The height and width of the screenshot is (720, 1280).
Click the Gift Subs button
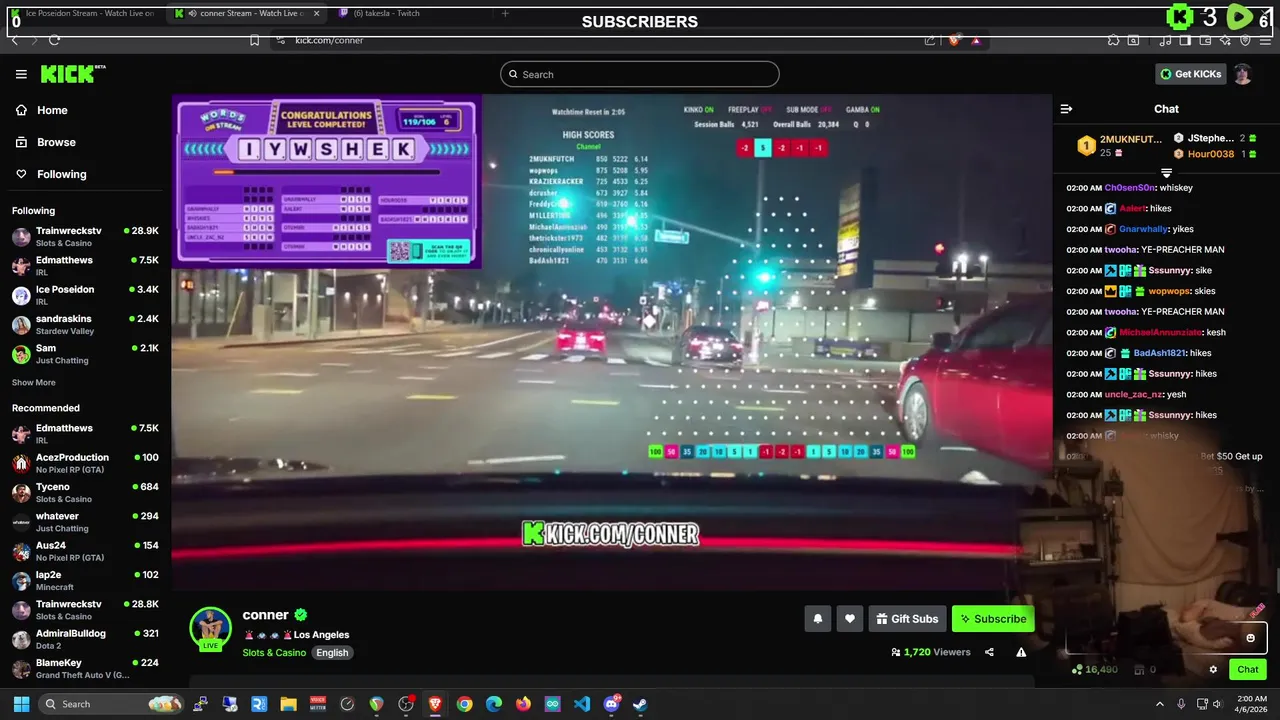(907, 619)
